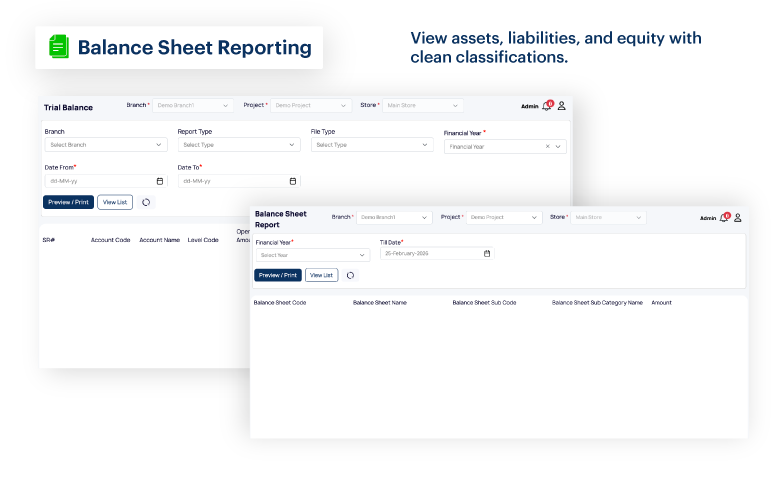The image size is (780, 490).
Task: Expand Select Year dropdown in Balance Sheet Report
Action: (313, 255)
